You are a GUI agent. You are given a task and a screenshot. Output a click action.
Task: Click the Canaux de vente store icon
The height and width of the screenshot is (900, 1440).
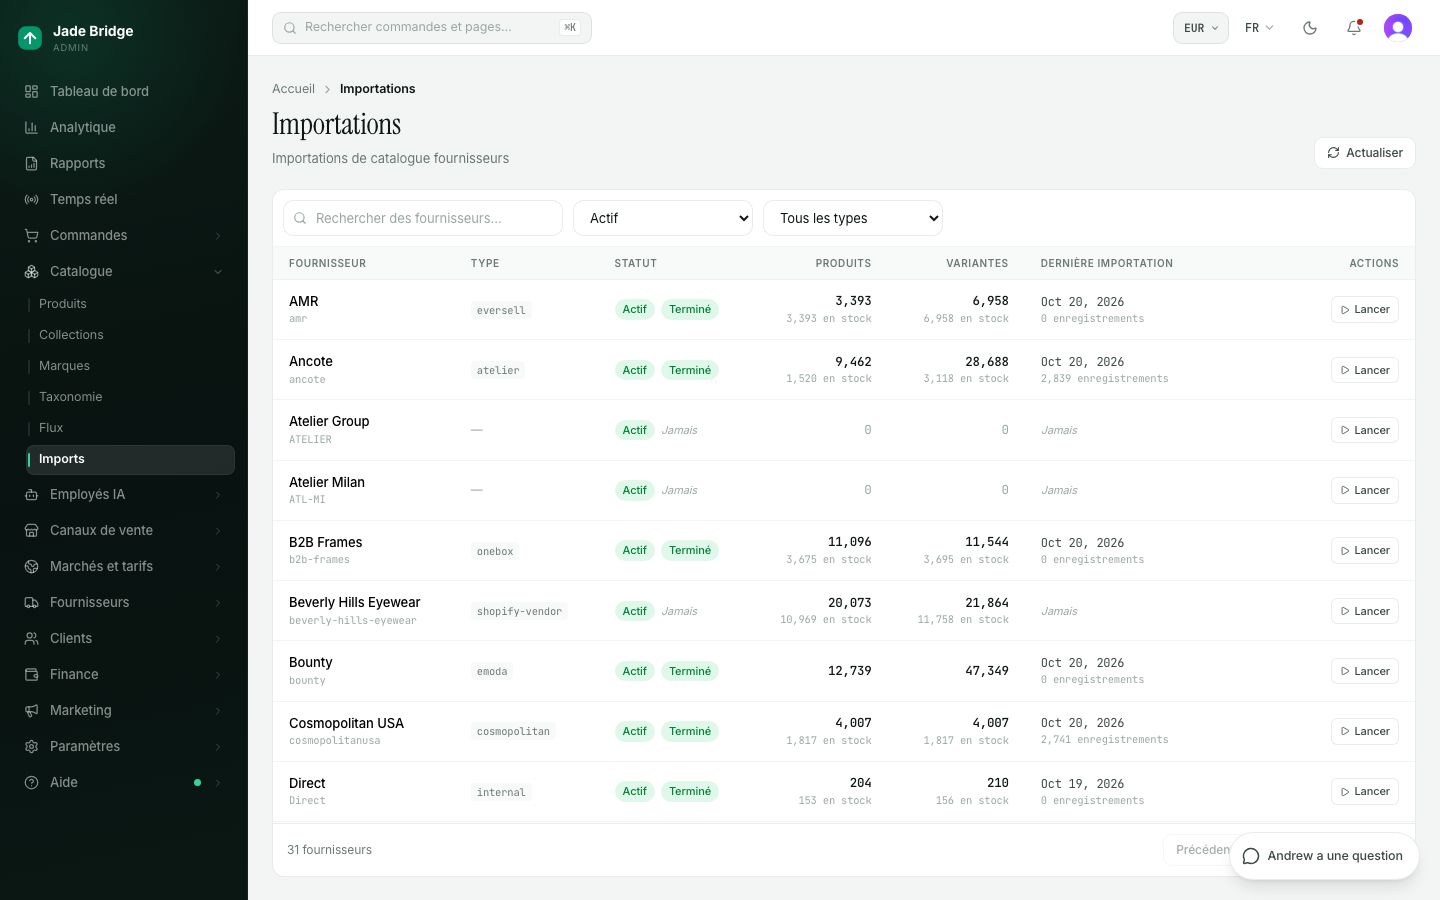[x=31, y=530]
